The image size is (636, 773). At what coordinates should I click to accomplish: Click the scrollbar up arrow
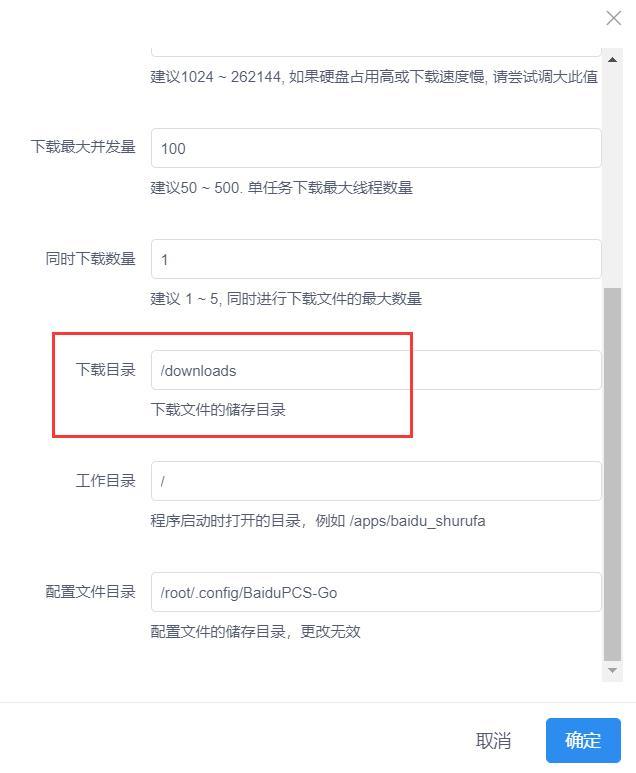(612, 60)
